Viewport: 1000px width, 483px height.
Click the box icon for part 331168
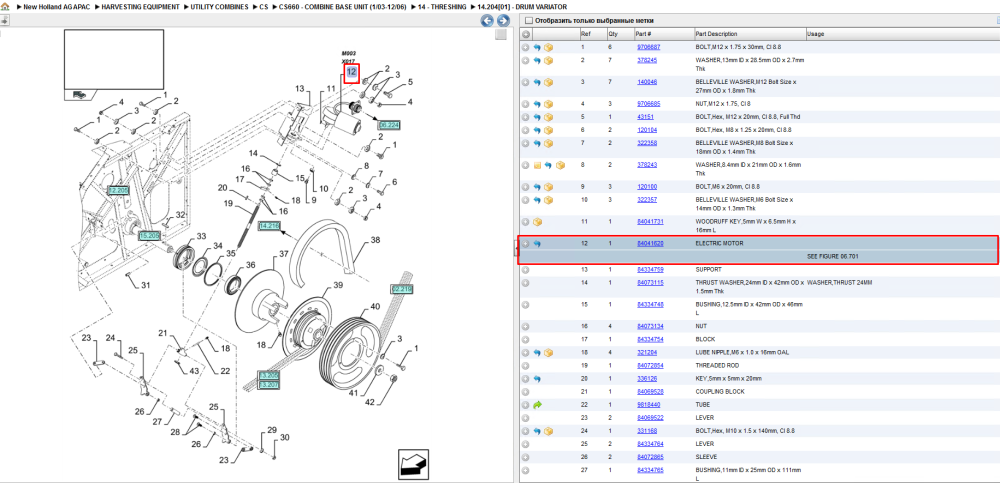pyautogui.click(x=548, y=431)
